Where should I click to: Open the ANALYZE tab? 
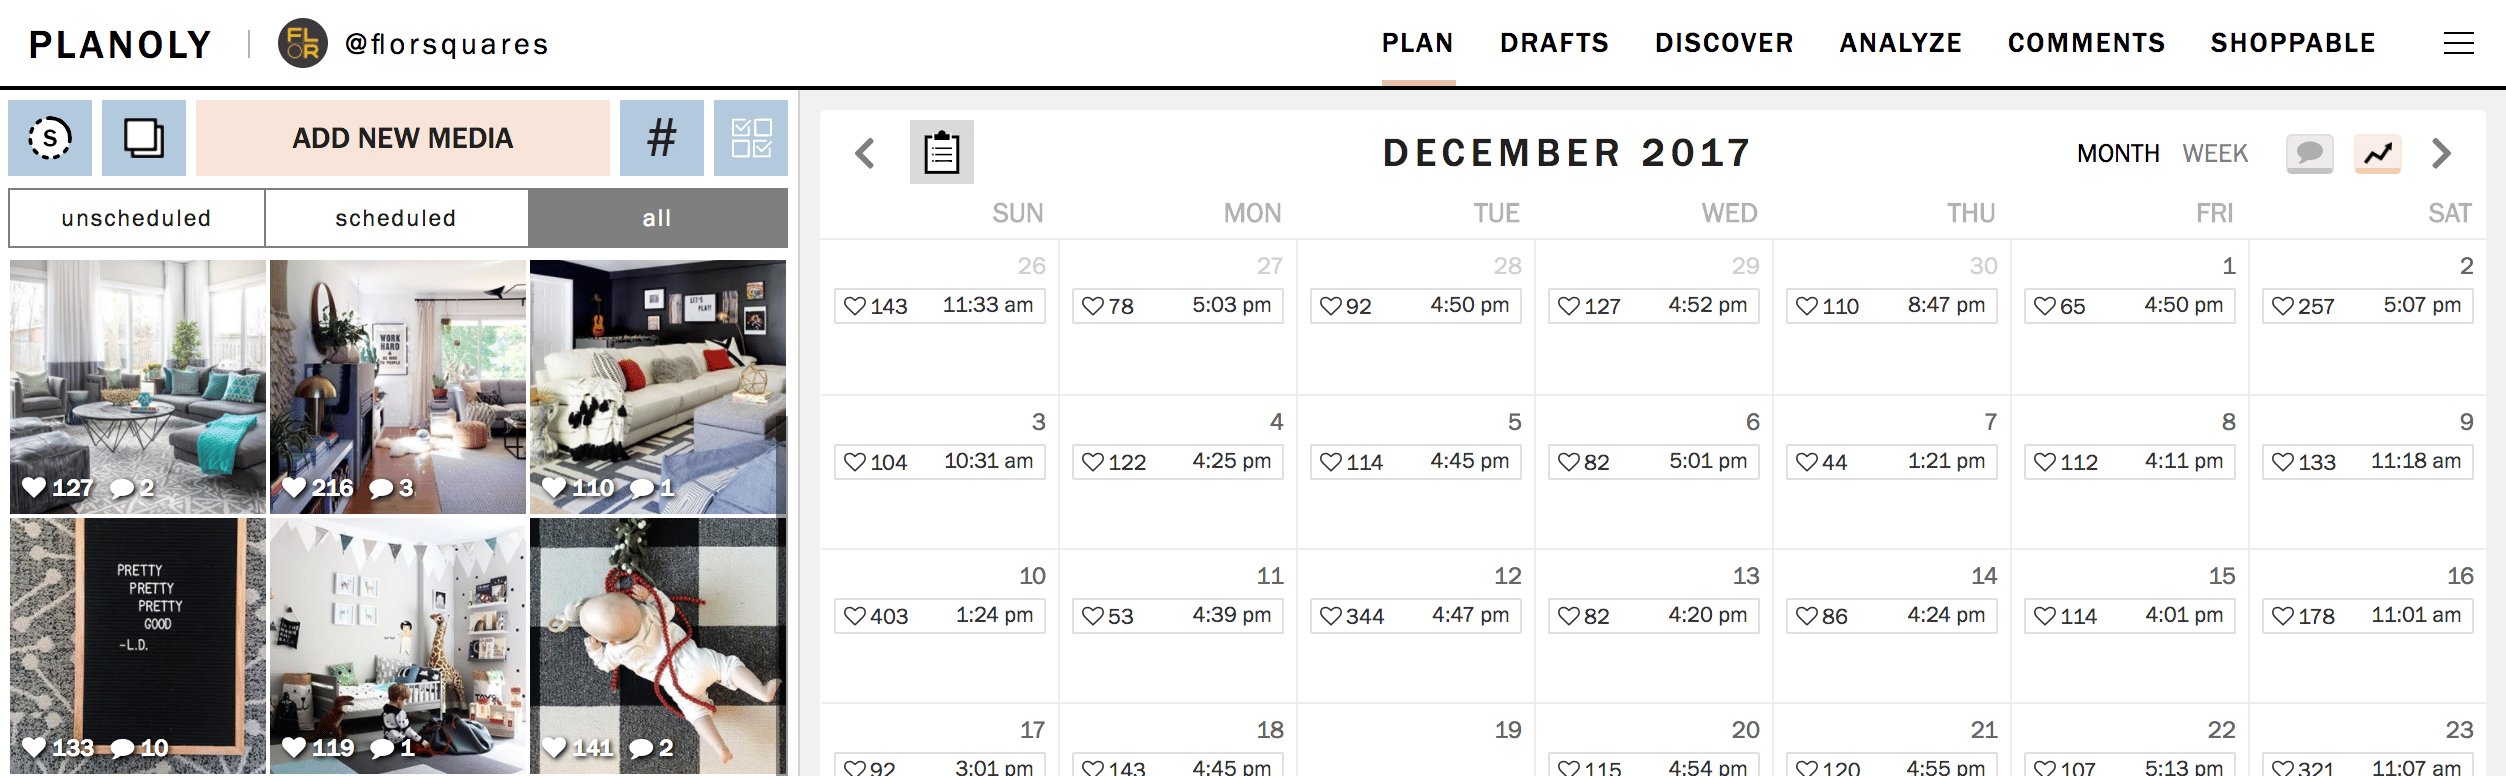coord(1900,43)
